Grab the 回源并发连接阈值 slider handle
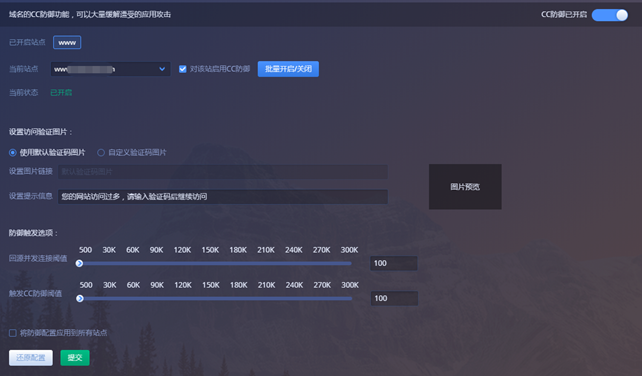The height and width of the screenshot is (376, 642). click(79, 263)
